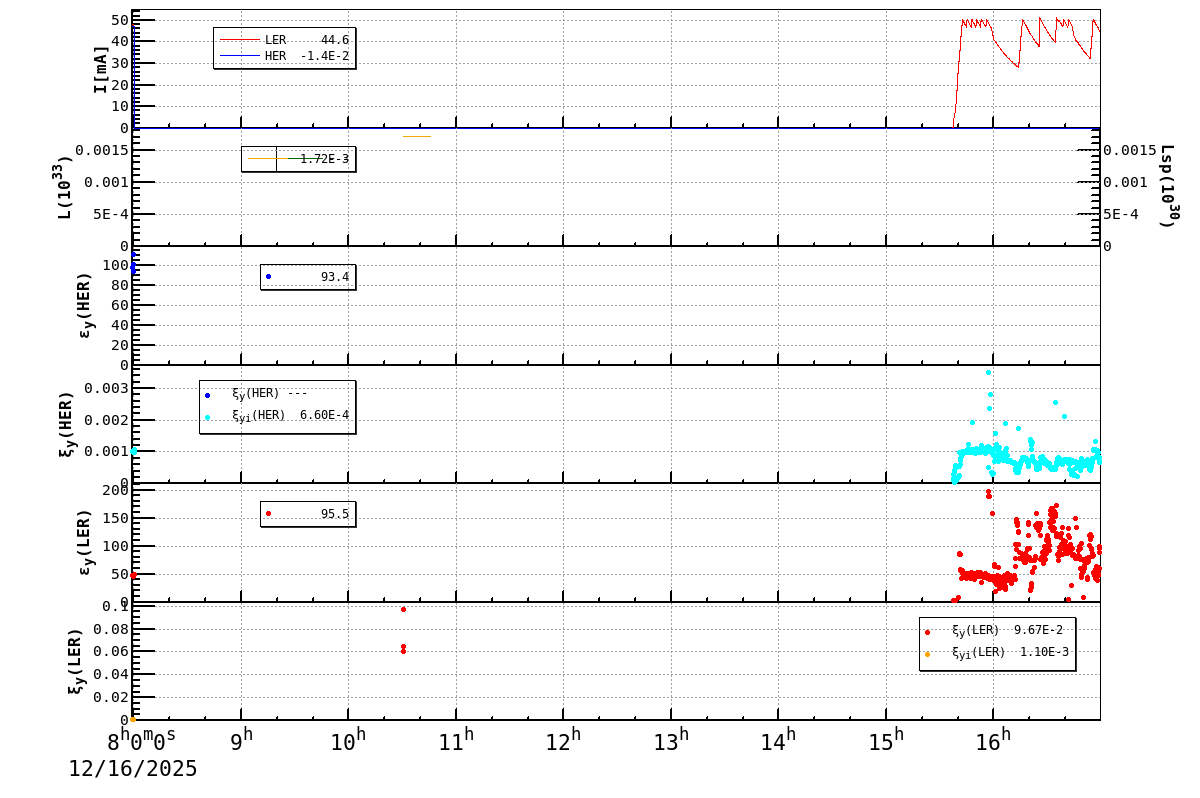Viewport: 1200px width, 798px height.
Task: Click the ξy(HER) axis title
Action: 68,424
